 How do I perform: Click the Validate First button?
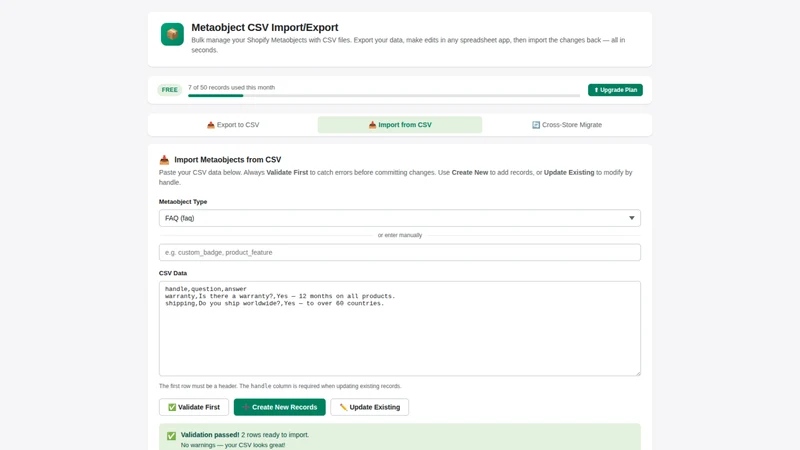(x=194, y=407)
